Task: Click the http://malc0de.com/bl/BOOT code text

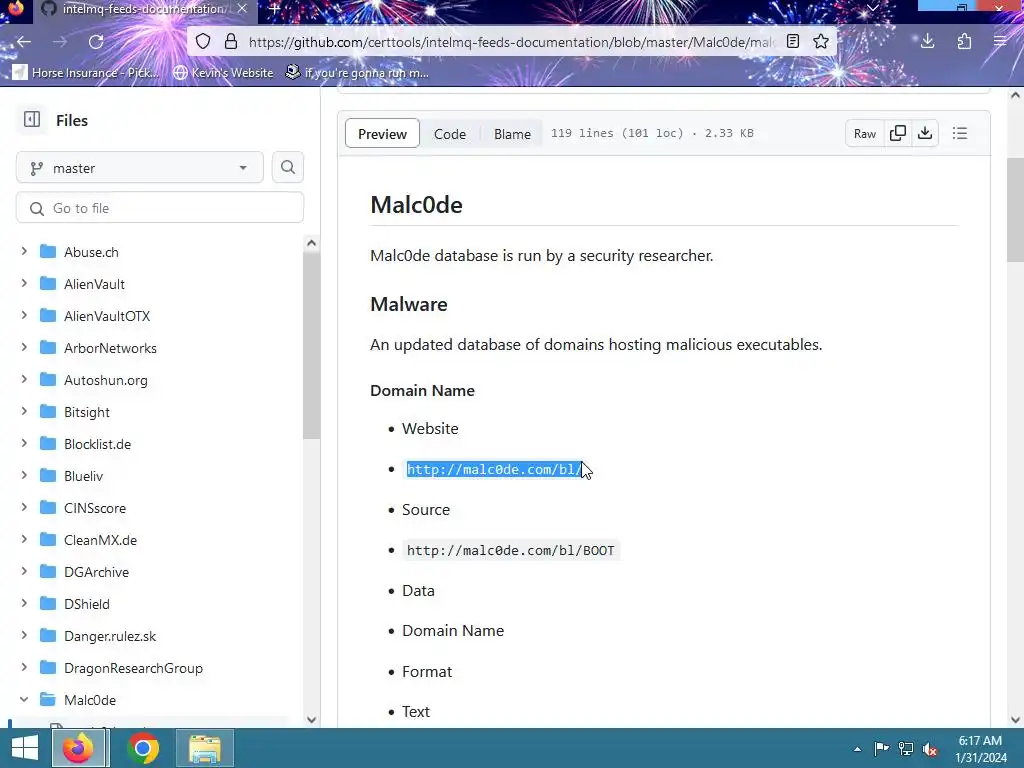Action: point(511,550)
